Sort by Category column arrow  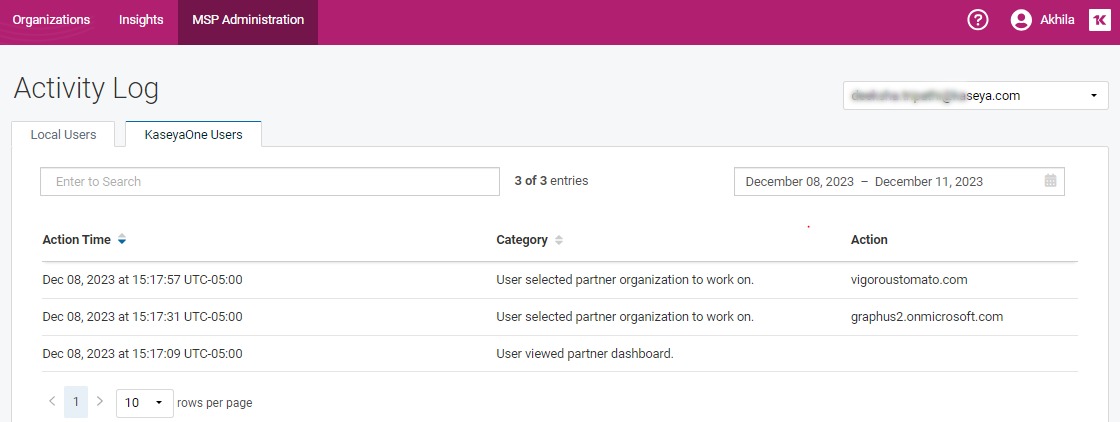559,240
